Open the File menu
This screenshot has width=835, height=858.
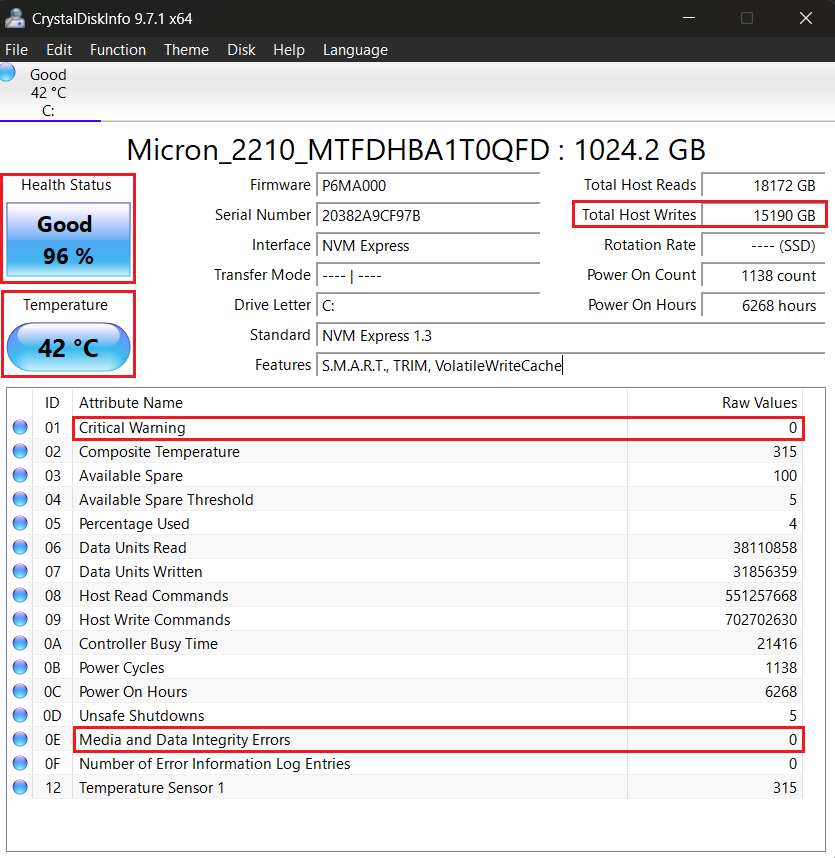point(16,50)
